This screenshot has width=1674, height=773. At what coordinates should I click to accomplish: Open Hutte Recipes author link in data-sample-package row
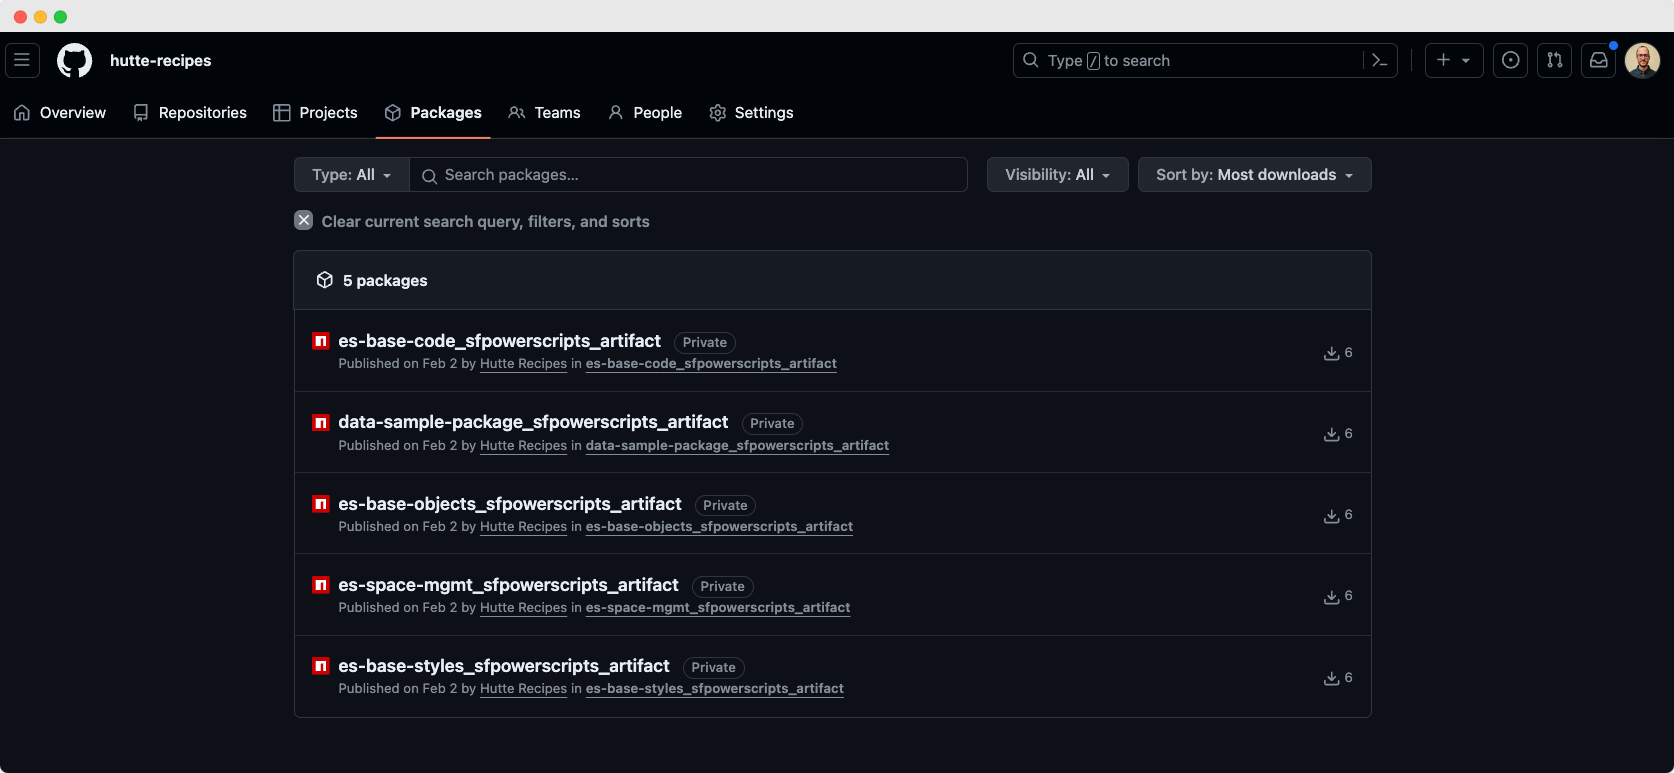pos(523,446)
